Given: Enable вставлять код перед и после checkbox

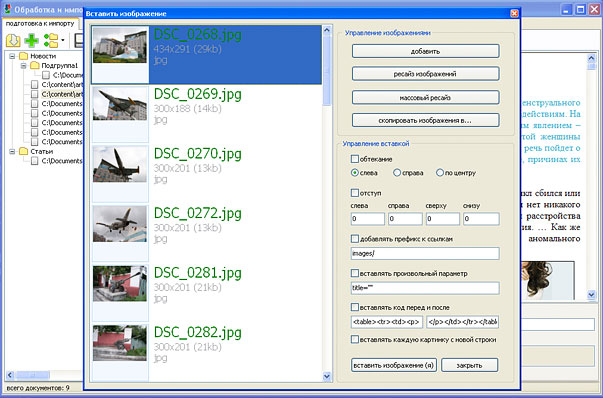Looking at the screenshot, I should tap(355, 307).
